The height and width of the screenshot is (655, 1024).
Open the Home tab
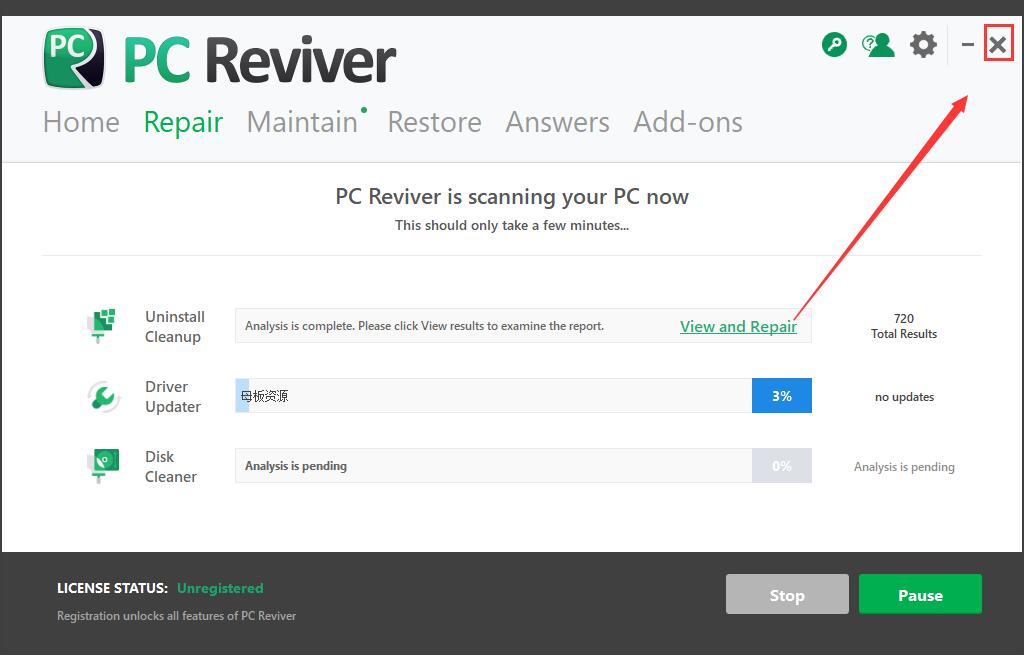click(x=80, y=122)
